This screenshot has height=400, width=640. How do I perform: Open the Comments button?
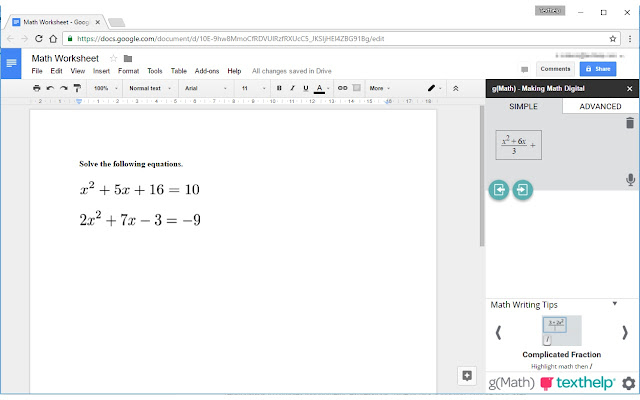[x=555, y=69]
